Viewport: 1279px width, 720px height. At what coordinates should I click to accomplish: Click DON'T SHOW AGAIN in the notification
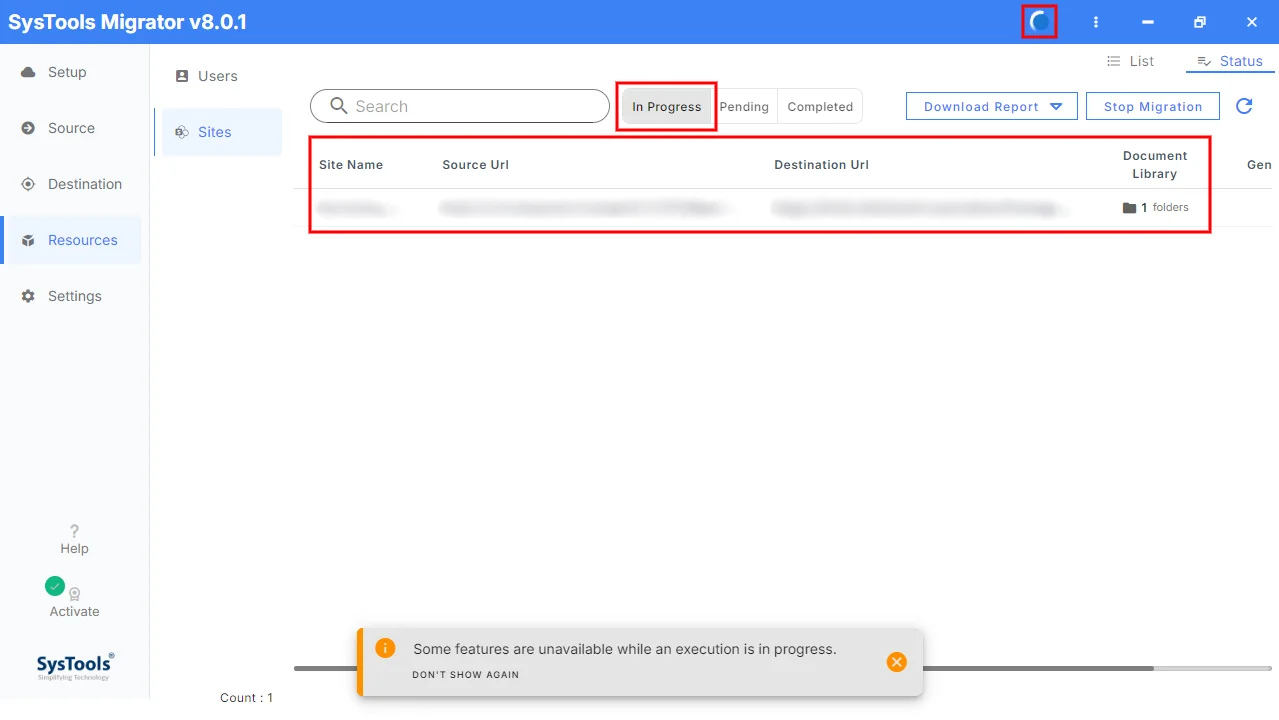[466, 675]
